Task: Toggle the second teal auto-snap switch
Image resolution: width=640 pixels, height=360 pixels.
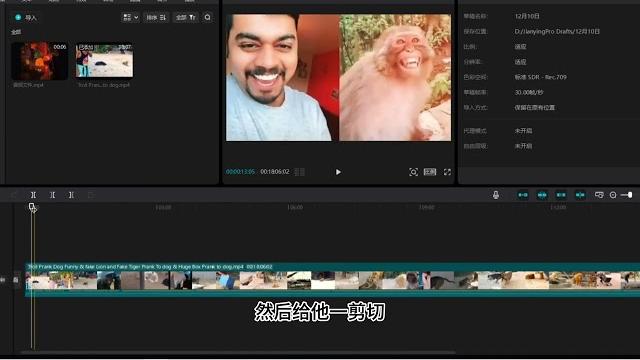Action: point(542,195)
